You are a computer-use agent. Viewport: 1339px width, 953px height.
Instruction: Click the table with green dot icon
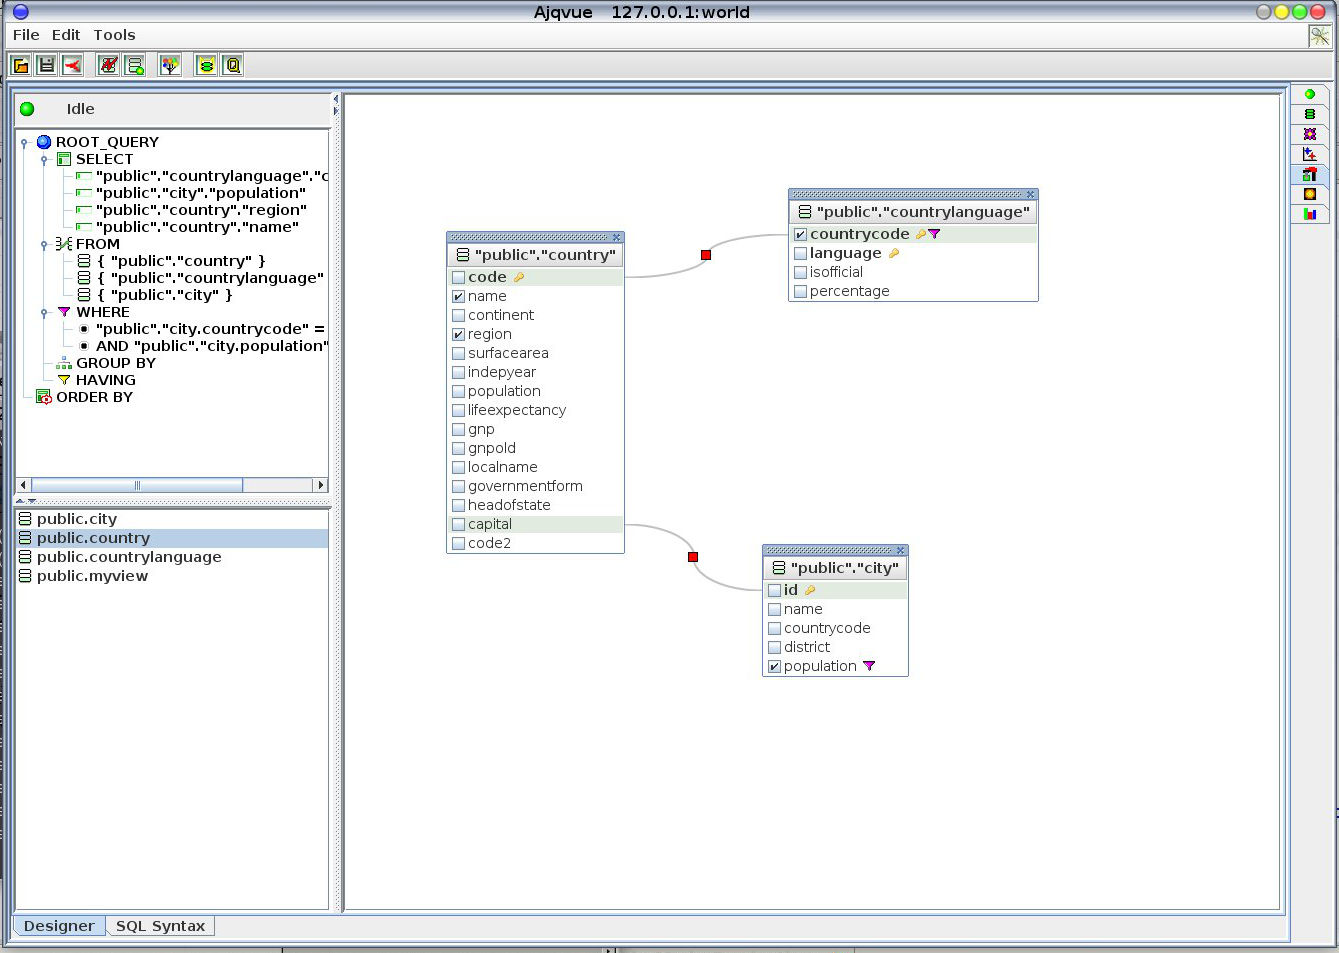pyautogui.click(x=135, y=66)
